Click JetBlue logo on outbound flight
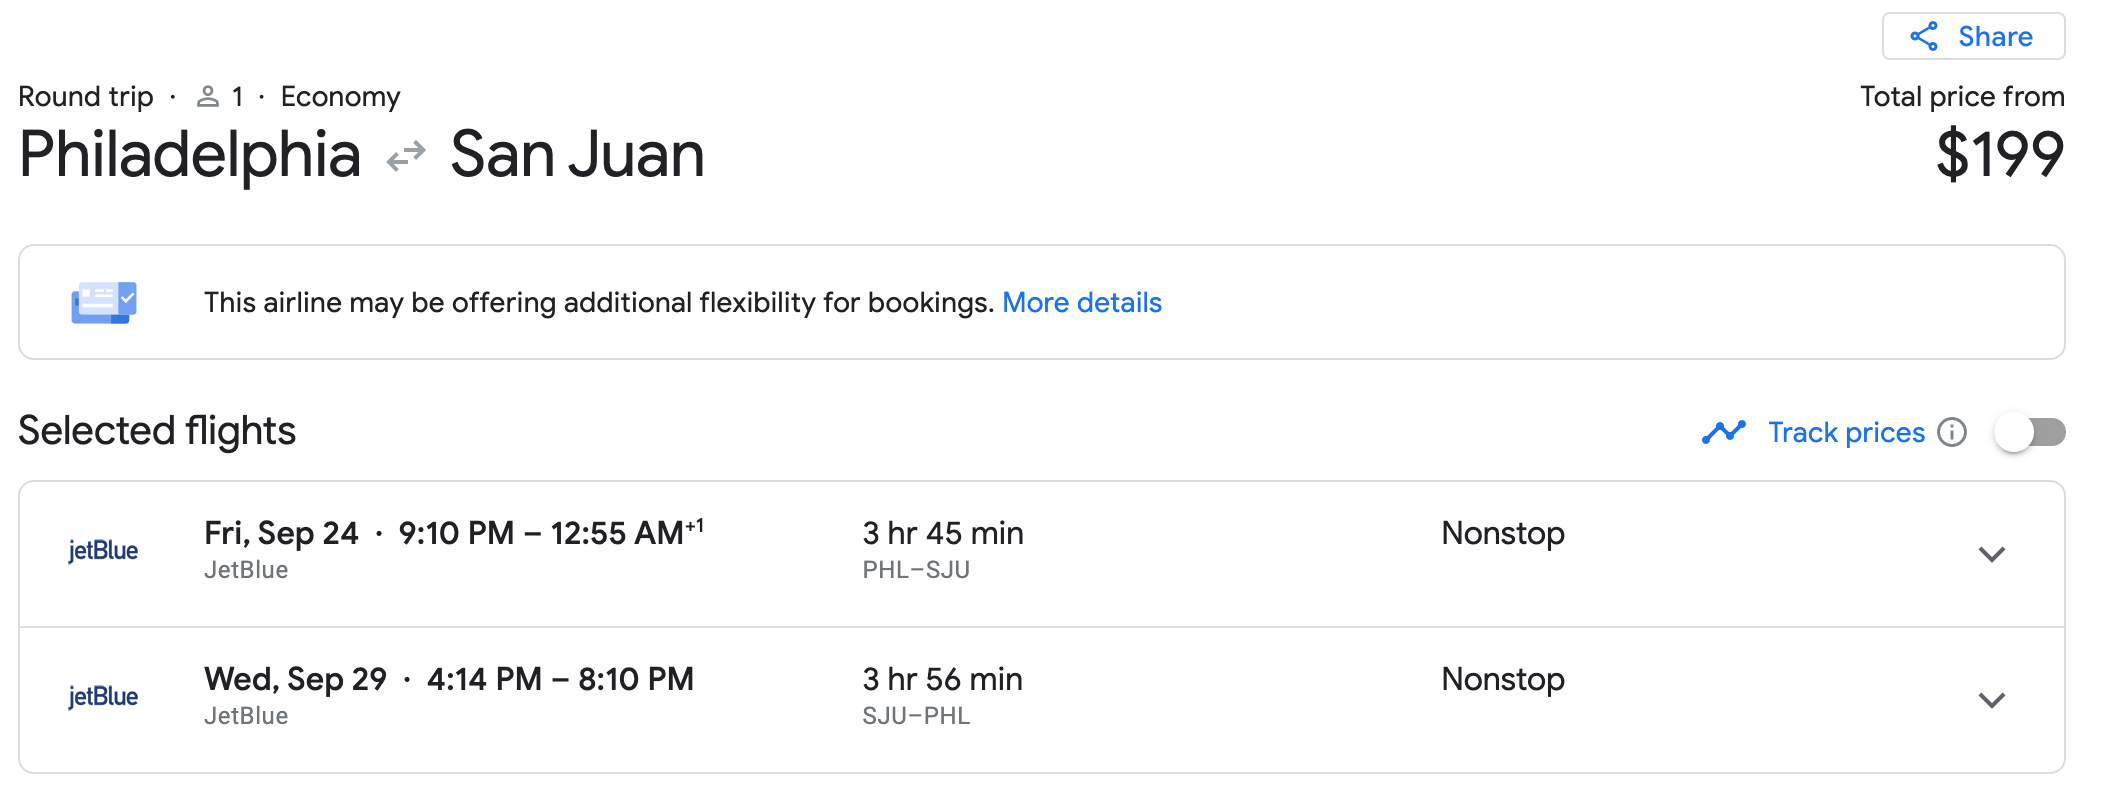2106x792 pixels. click(x=103, y=551)
